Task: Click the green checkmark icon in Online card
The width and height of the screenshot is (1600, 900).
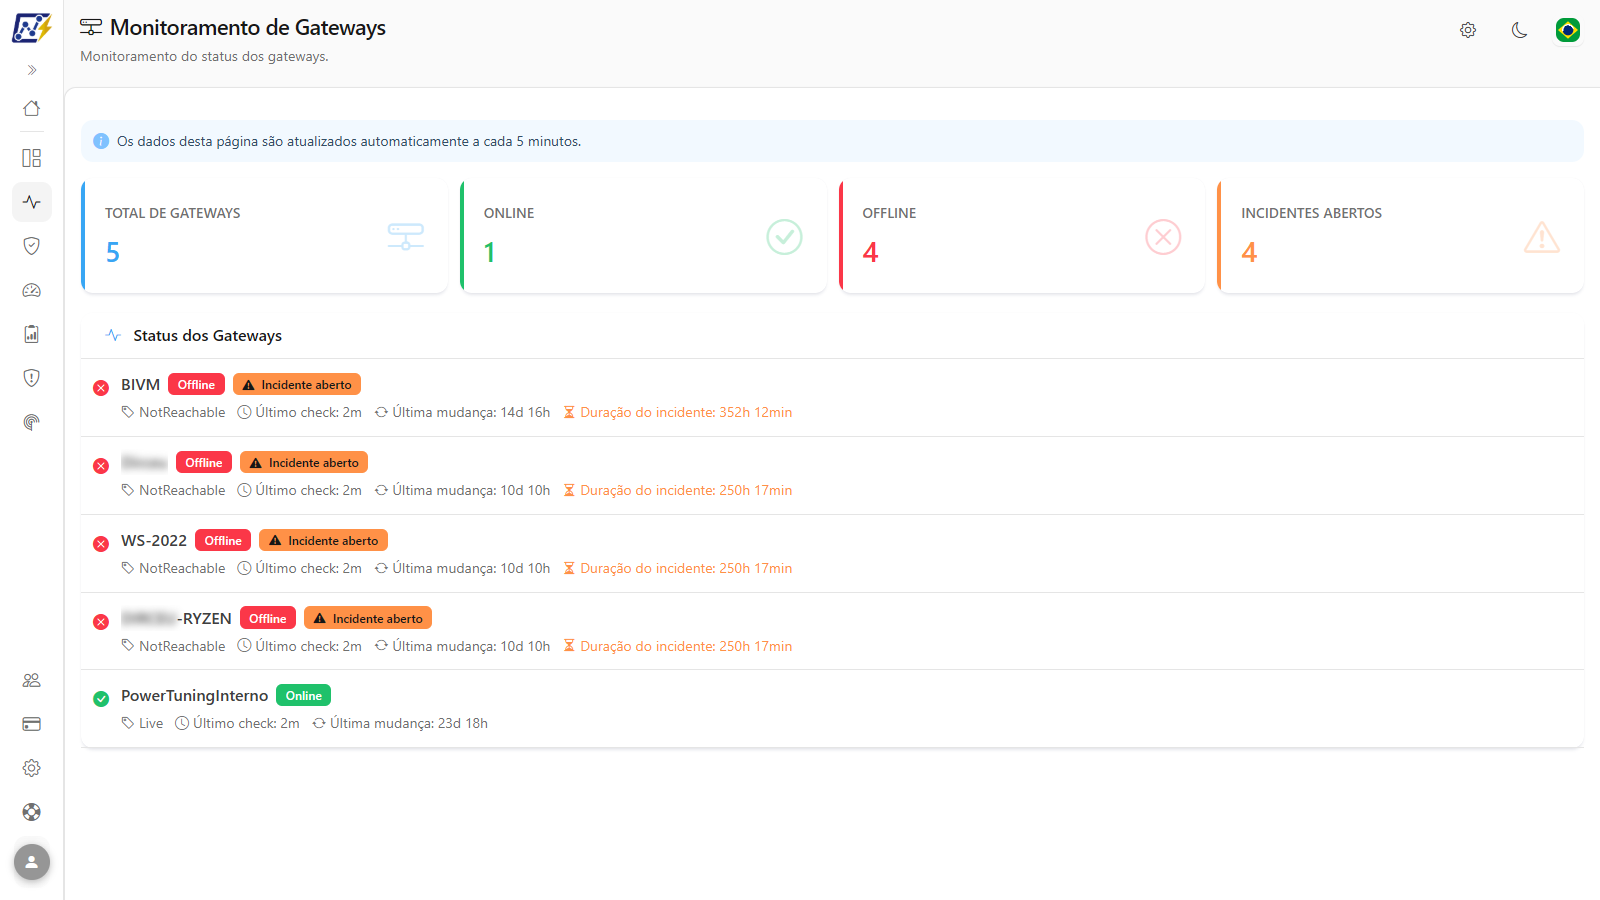Action: click(x=785, y=237)
